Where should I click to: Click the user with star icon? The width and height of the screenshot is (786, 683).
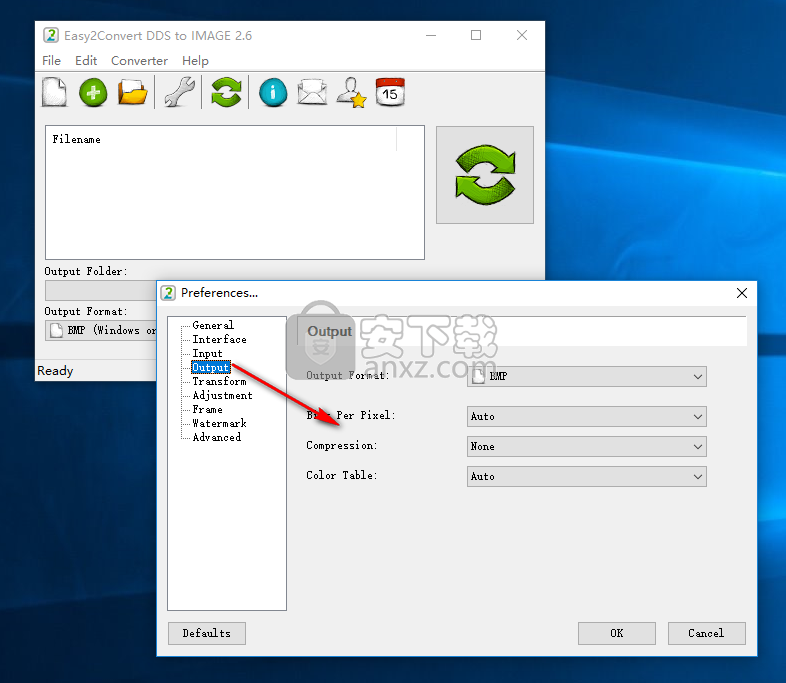351,92
